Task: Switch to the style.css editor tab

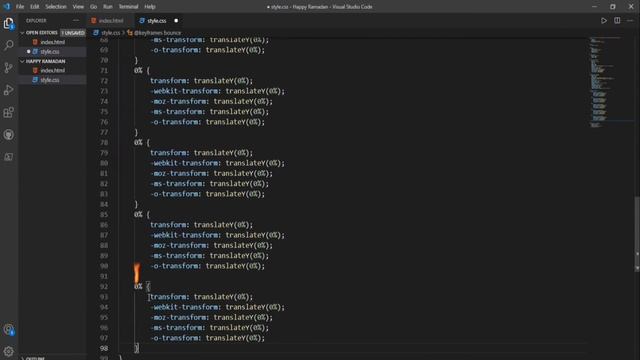Action: coord(157,20)
